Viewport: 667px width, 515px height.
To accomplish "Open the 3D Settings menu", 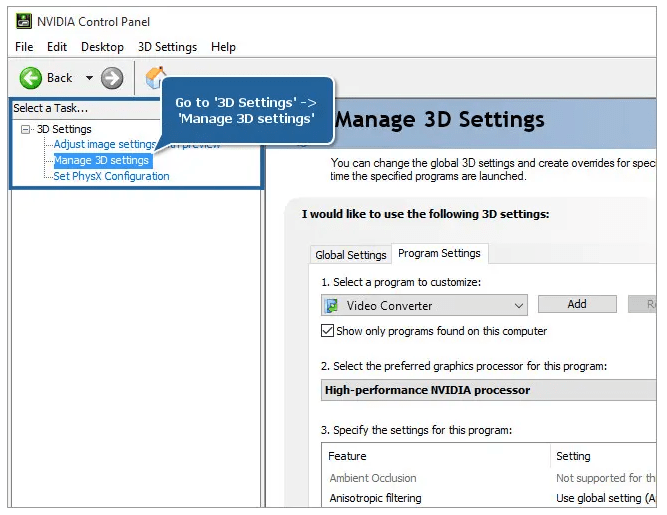I will (167, 47).
